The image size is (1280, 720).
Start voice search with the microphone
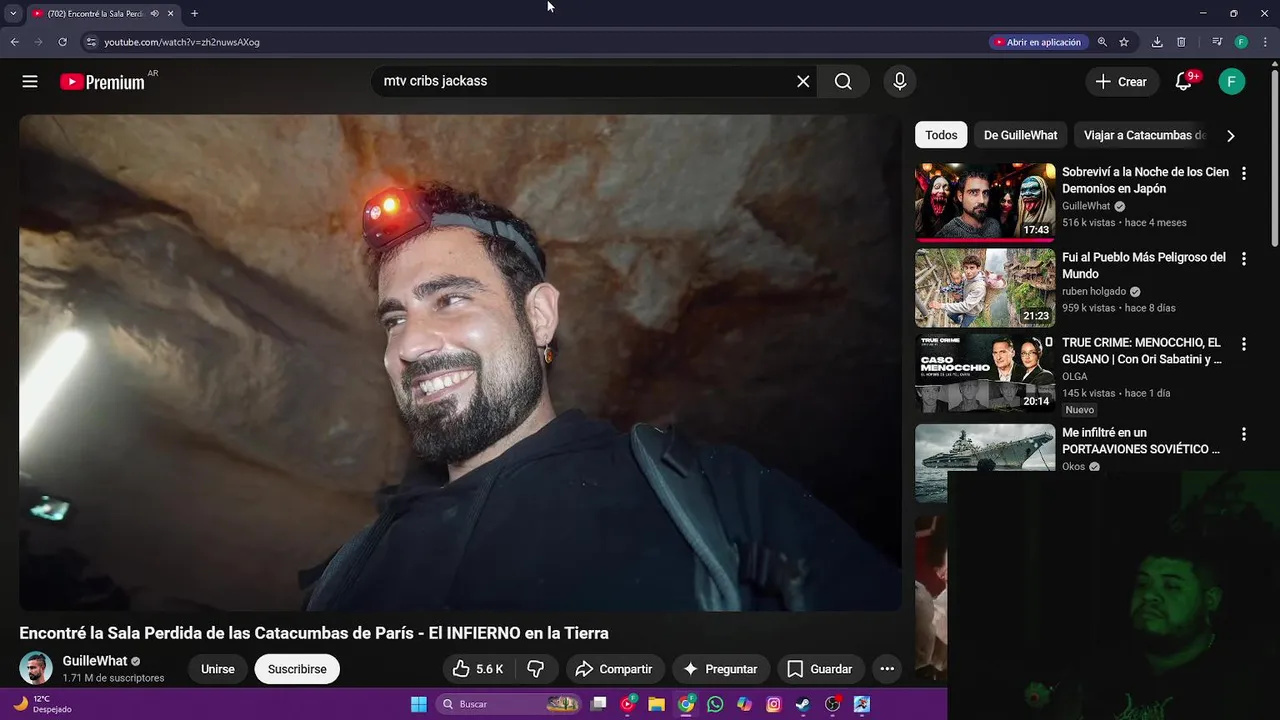899,82
